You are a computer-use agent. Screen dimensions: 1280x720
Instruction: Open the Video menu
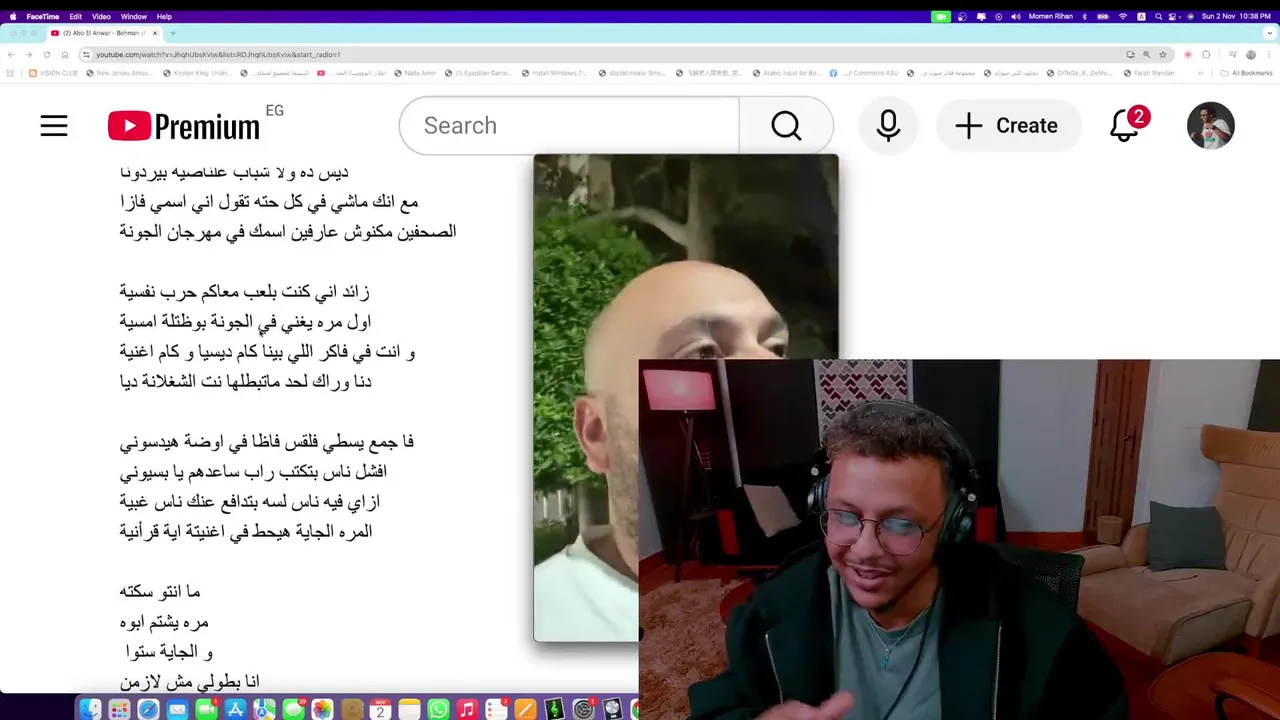pos(101,16)
